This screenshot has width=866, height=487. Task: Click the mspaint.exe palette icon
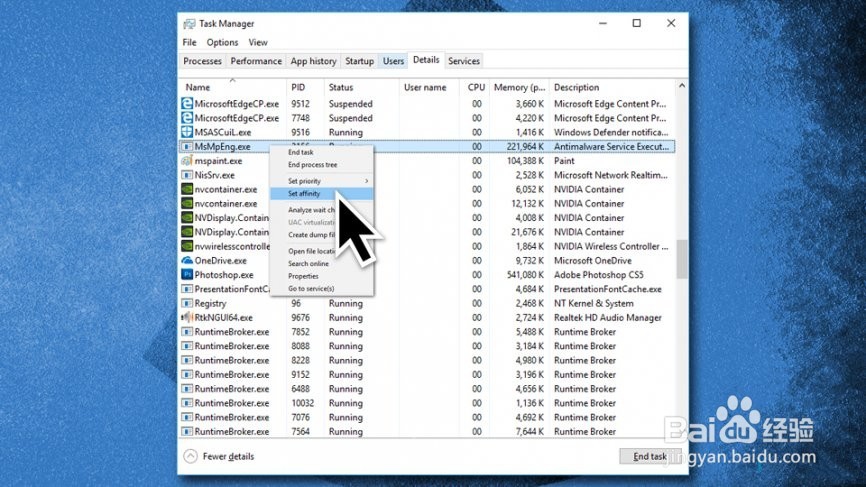pyautogui.click(x=187, y=161)
